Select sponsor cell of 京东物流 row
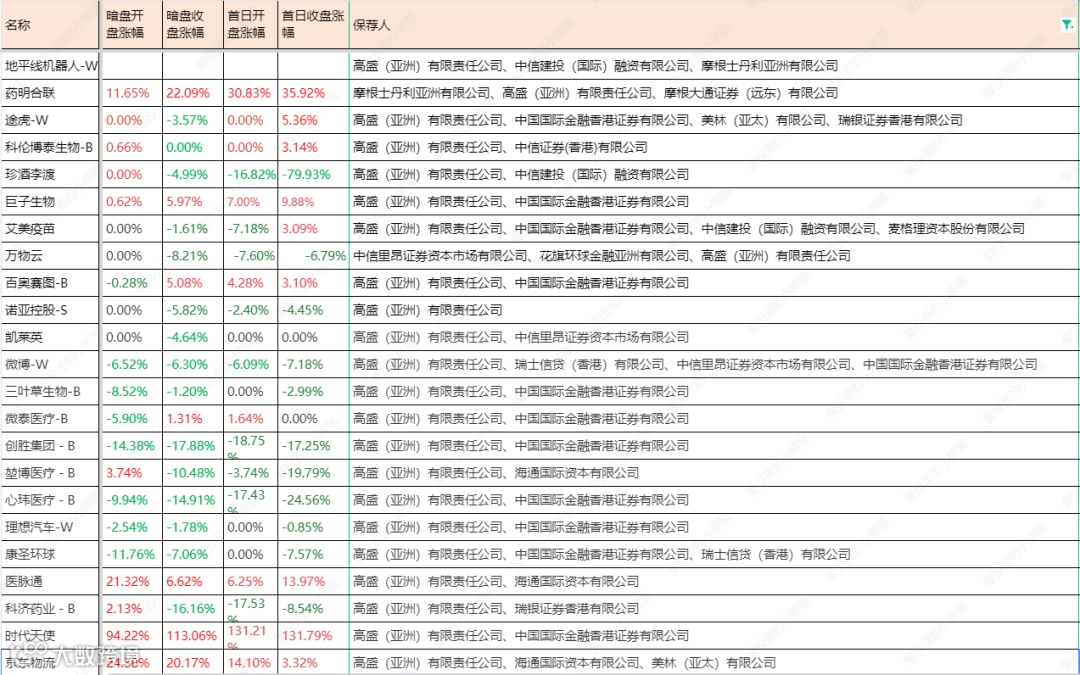The image size is (1080, 675). [714, 663]
